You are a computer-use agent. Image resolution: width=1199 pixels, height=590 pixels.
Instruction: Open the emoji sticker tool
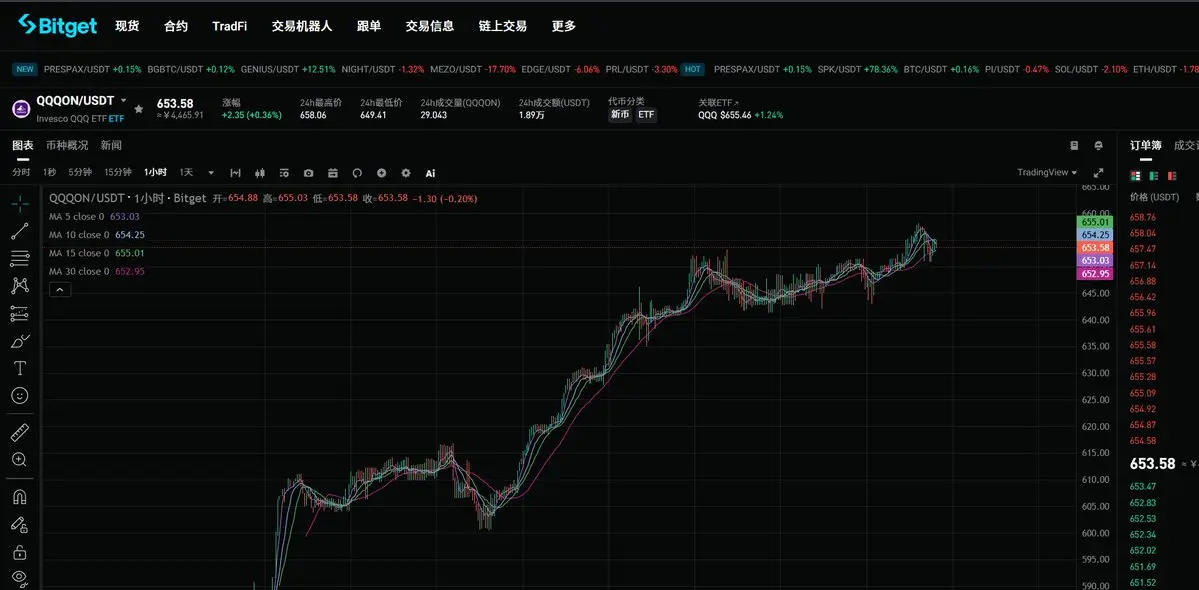click(20, 395)
